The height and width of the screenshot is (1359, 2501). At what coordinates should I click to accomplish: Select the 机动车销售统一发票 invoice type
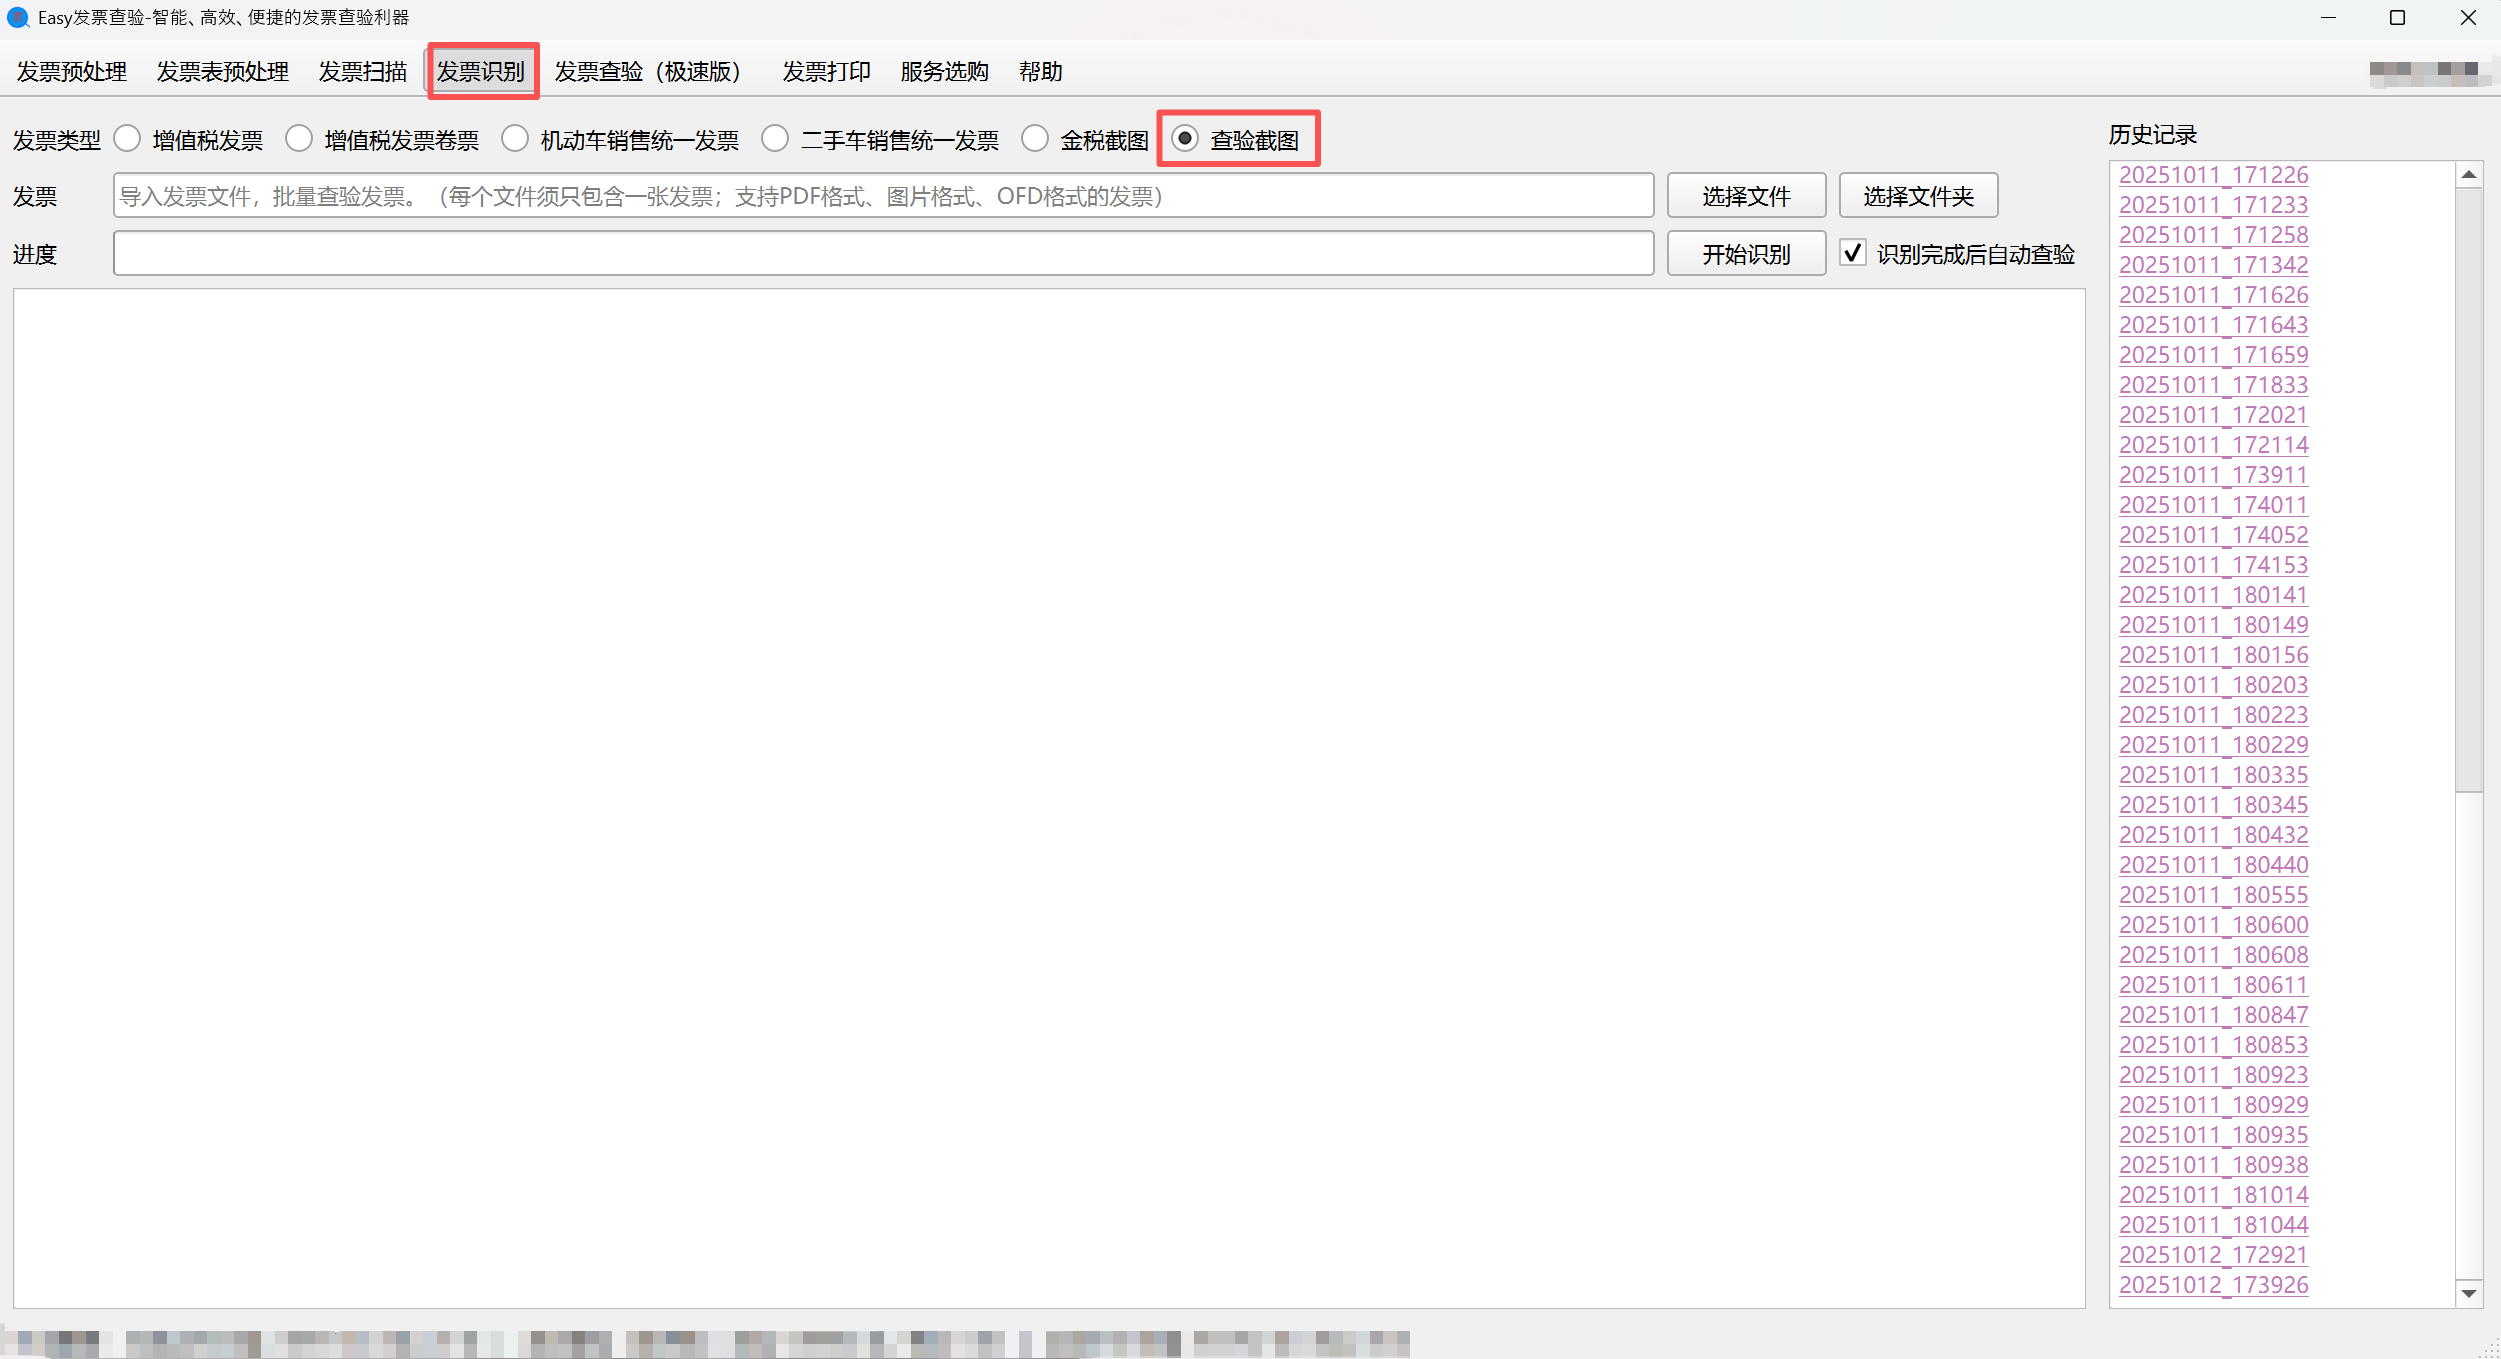(x=515, y=139)
